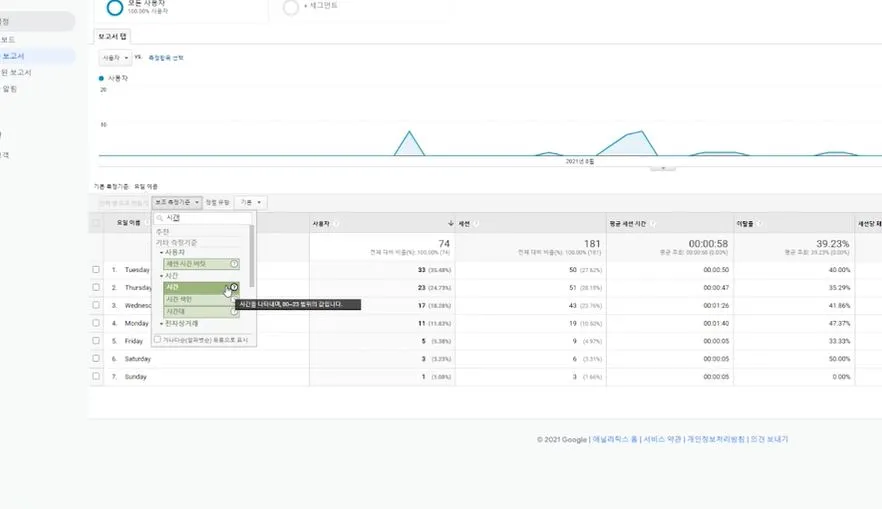Select the 보고서 탭 tab
882x509 pixels.
pyautogui.click(x=112, y=37)
